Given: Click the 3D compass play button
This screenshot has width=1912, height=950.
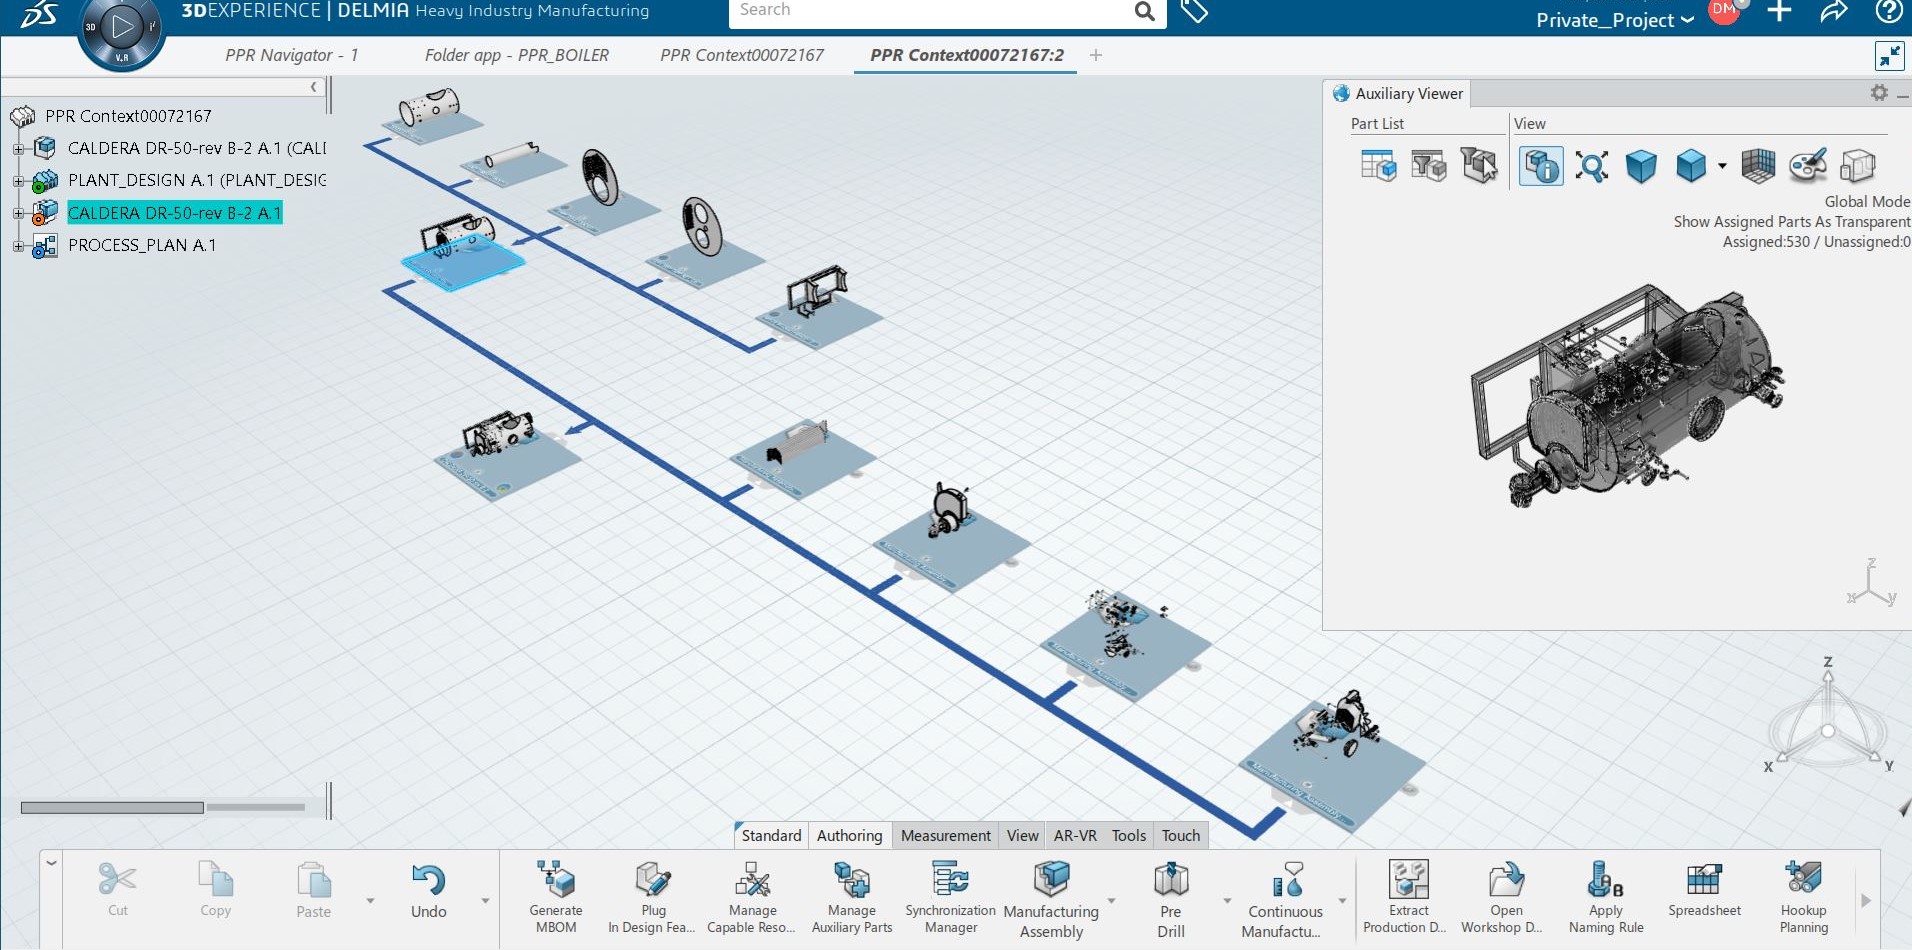Looking at the screenshot, I should tap(122, 28).
